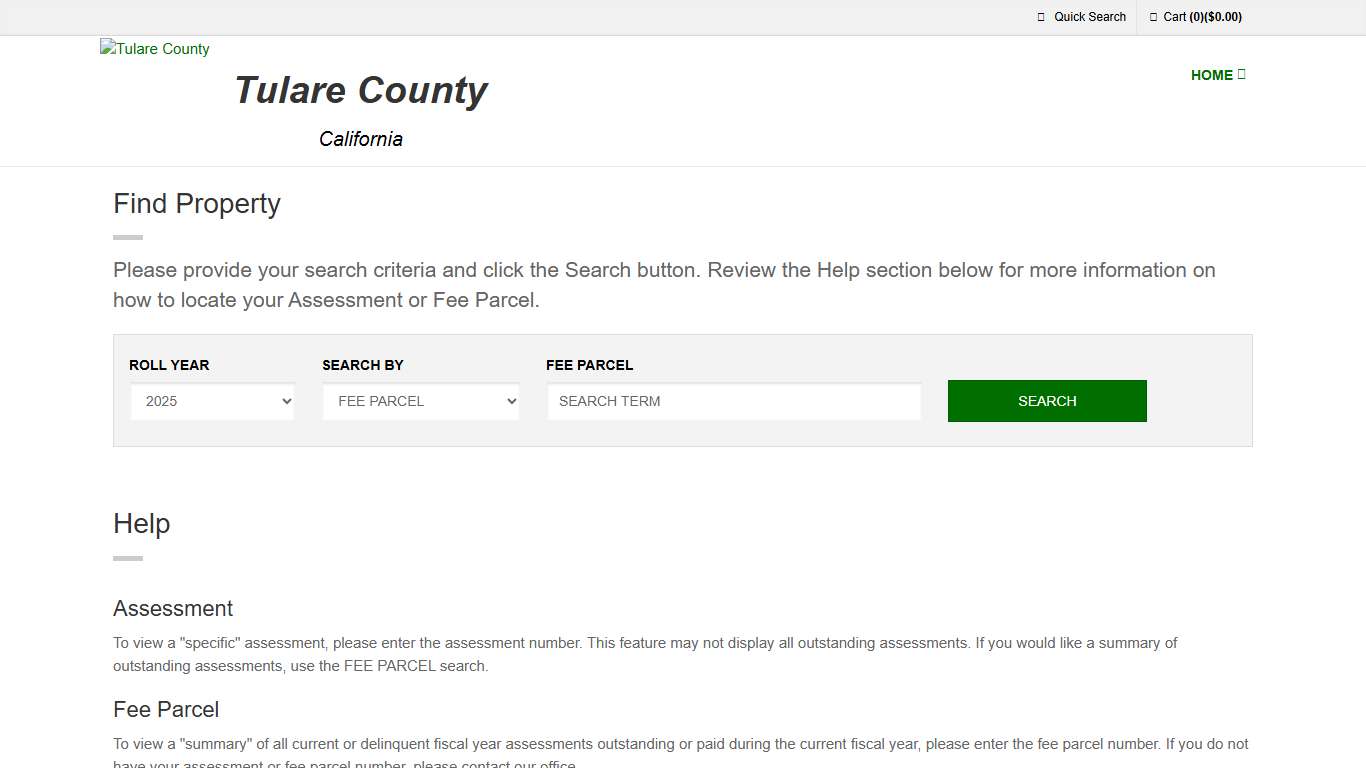
Task: Open the ROLL YEAR chevron arrow
Action: coord(287,401)
